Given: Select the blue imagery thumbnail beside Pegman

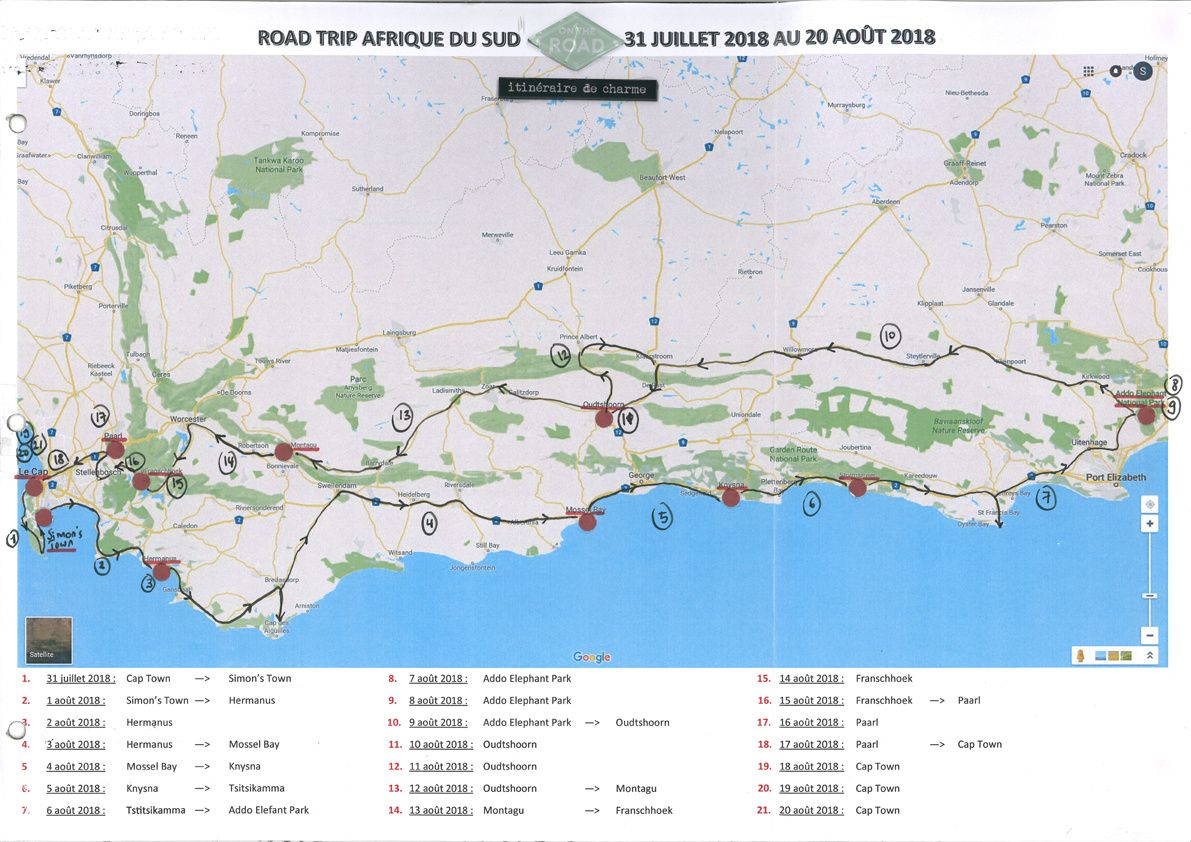Looking at the screenshot, I should pos(1101,655).
